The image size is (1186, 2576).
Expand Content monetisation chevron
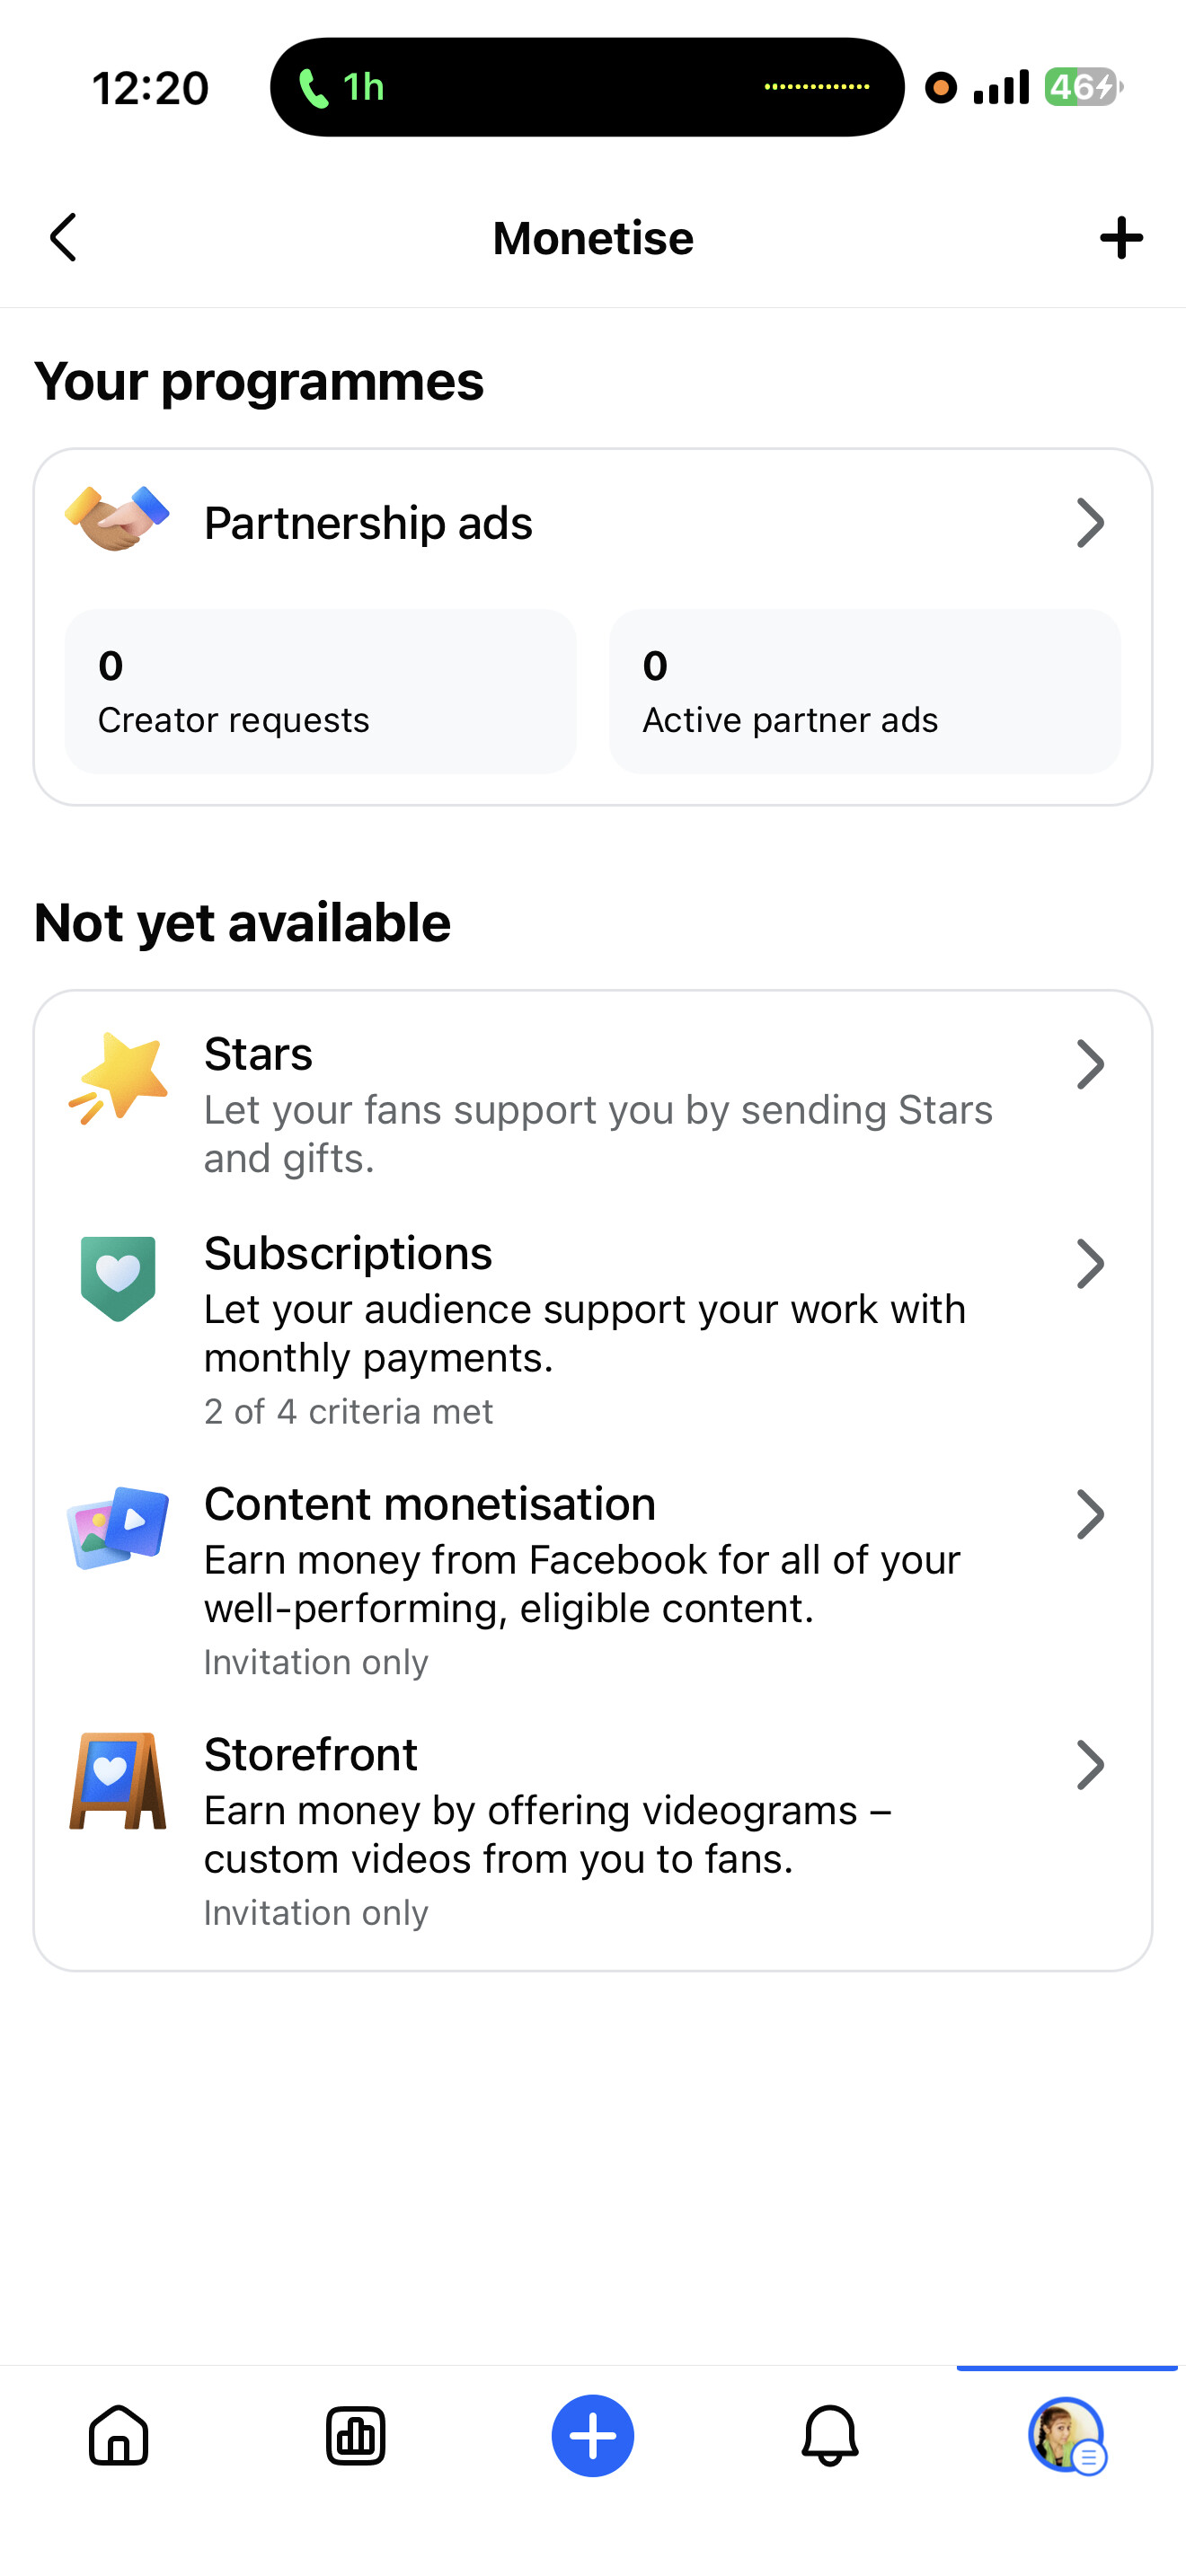[x=1090, y=1514]
